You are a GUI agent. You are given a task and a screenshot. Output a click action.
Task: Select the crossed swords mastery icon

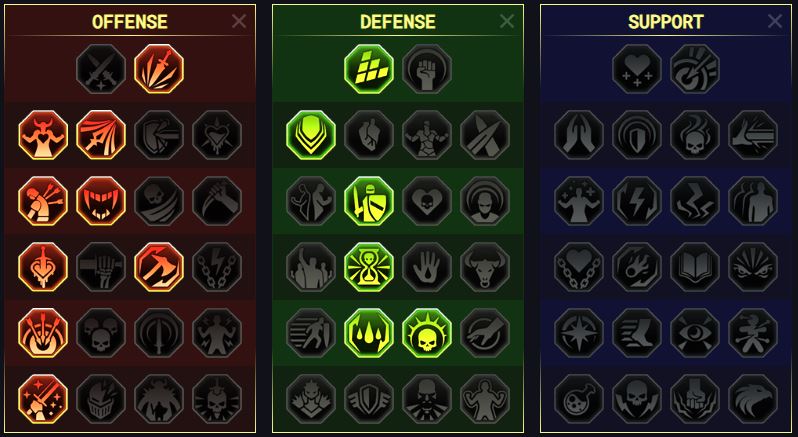click(x=101, y=69)
